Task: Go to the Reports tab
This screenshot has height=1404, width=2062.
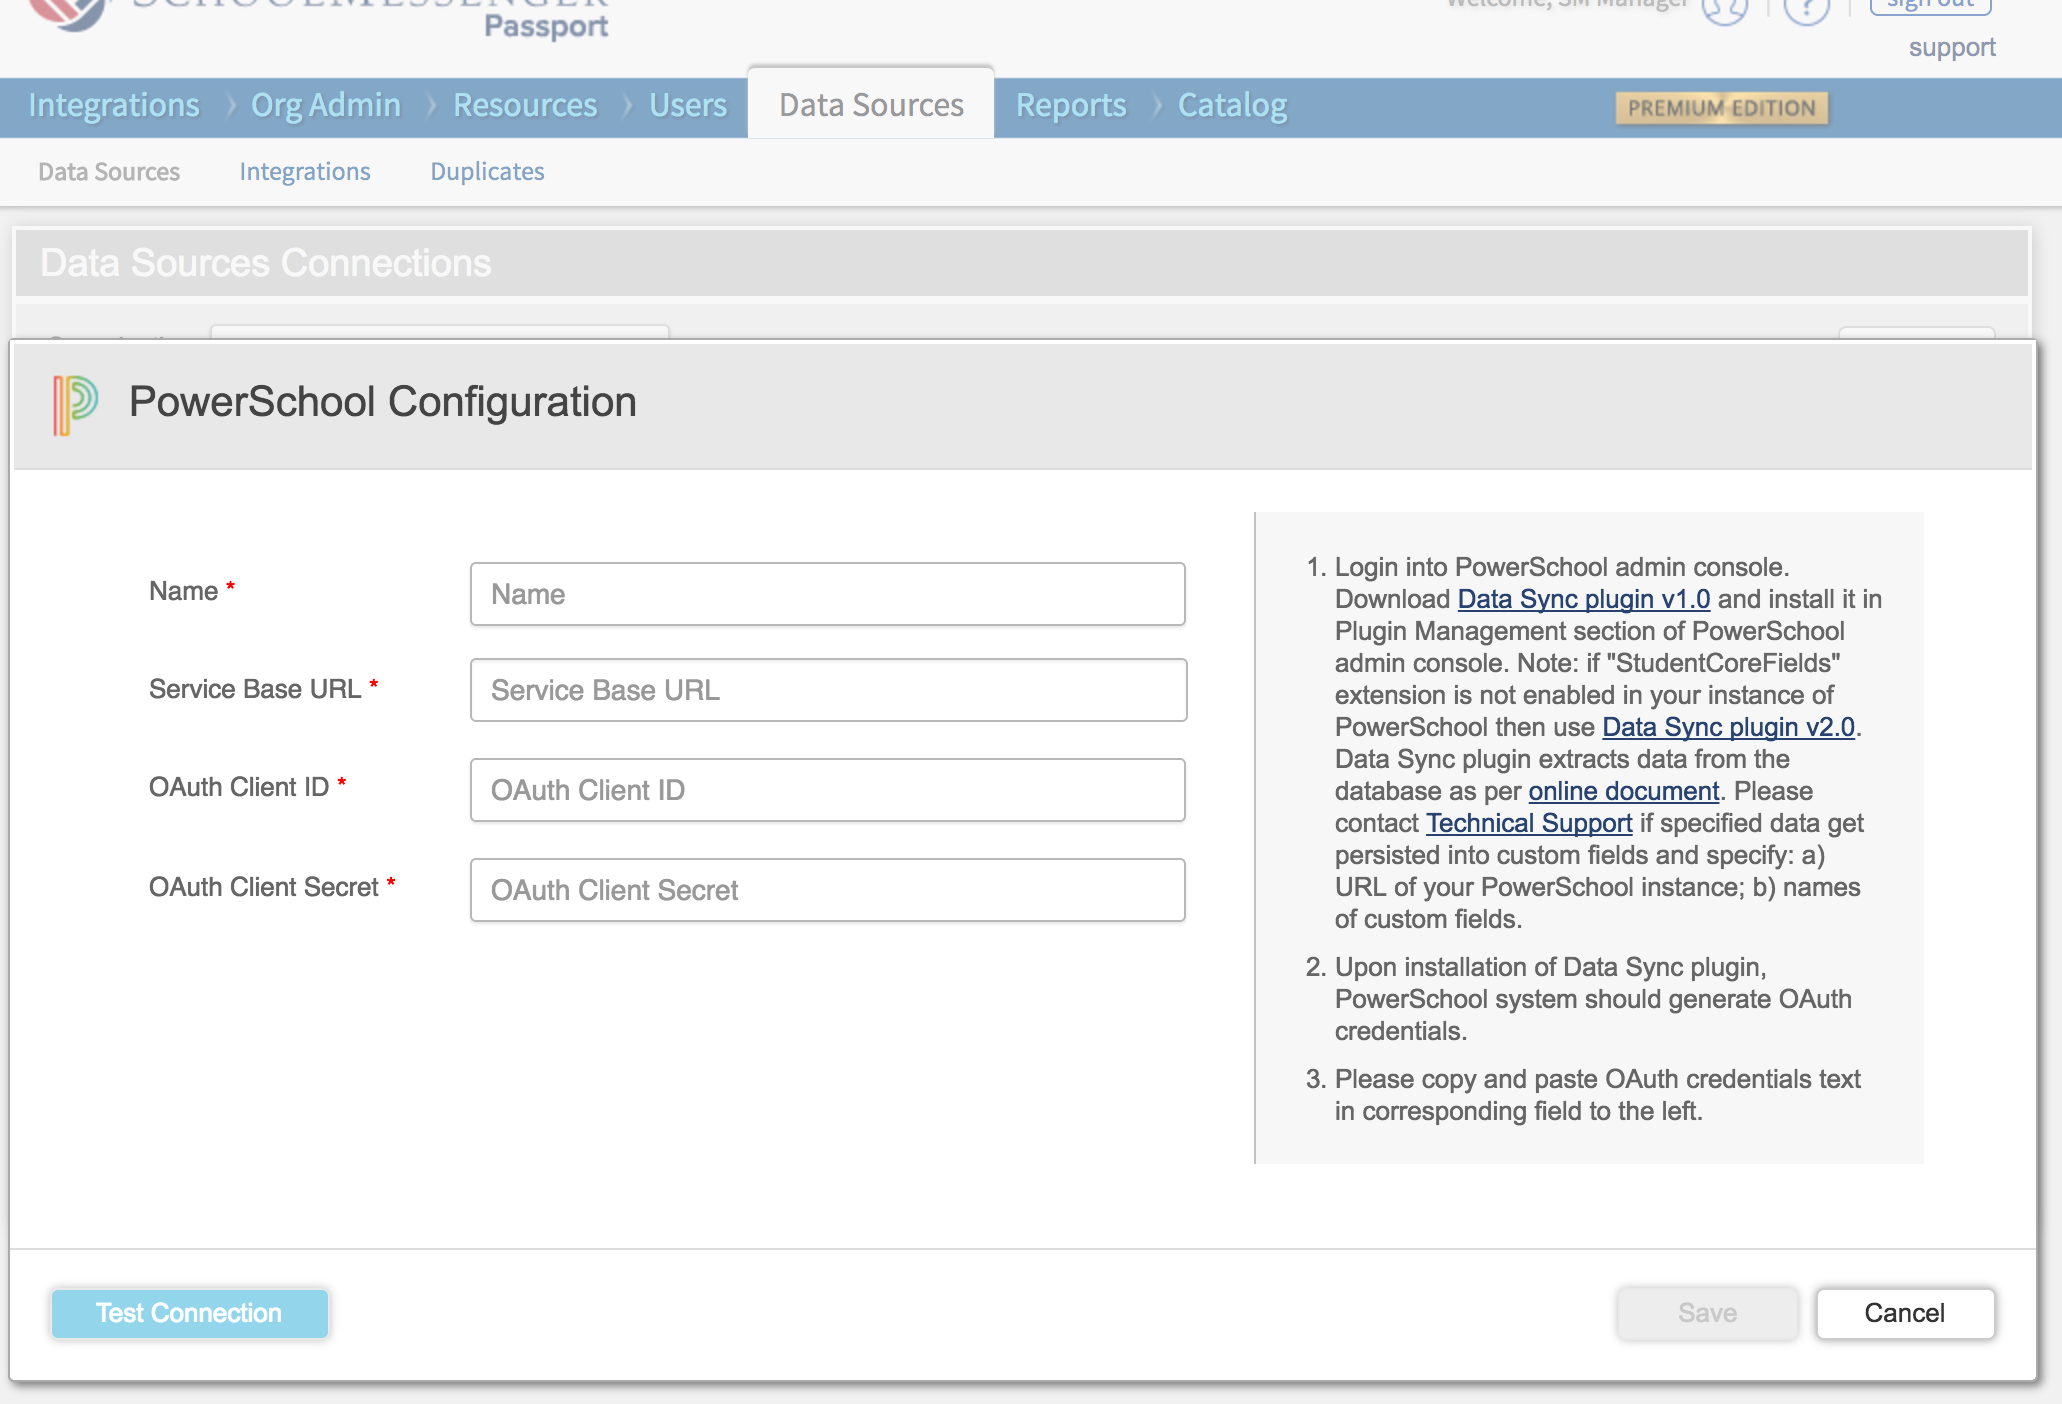Action: pyautogui.click(x=1071, y=106)
